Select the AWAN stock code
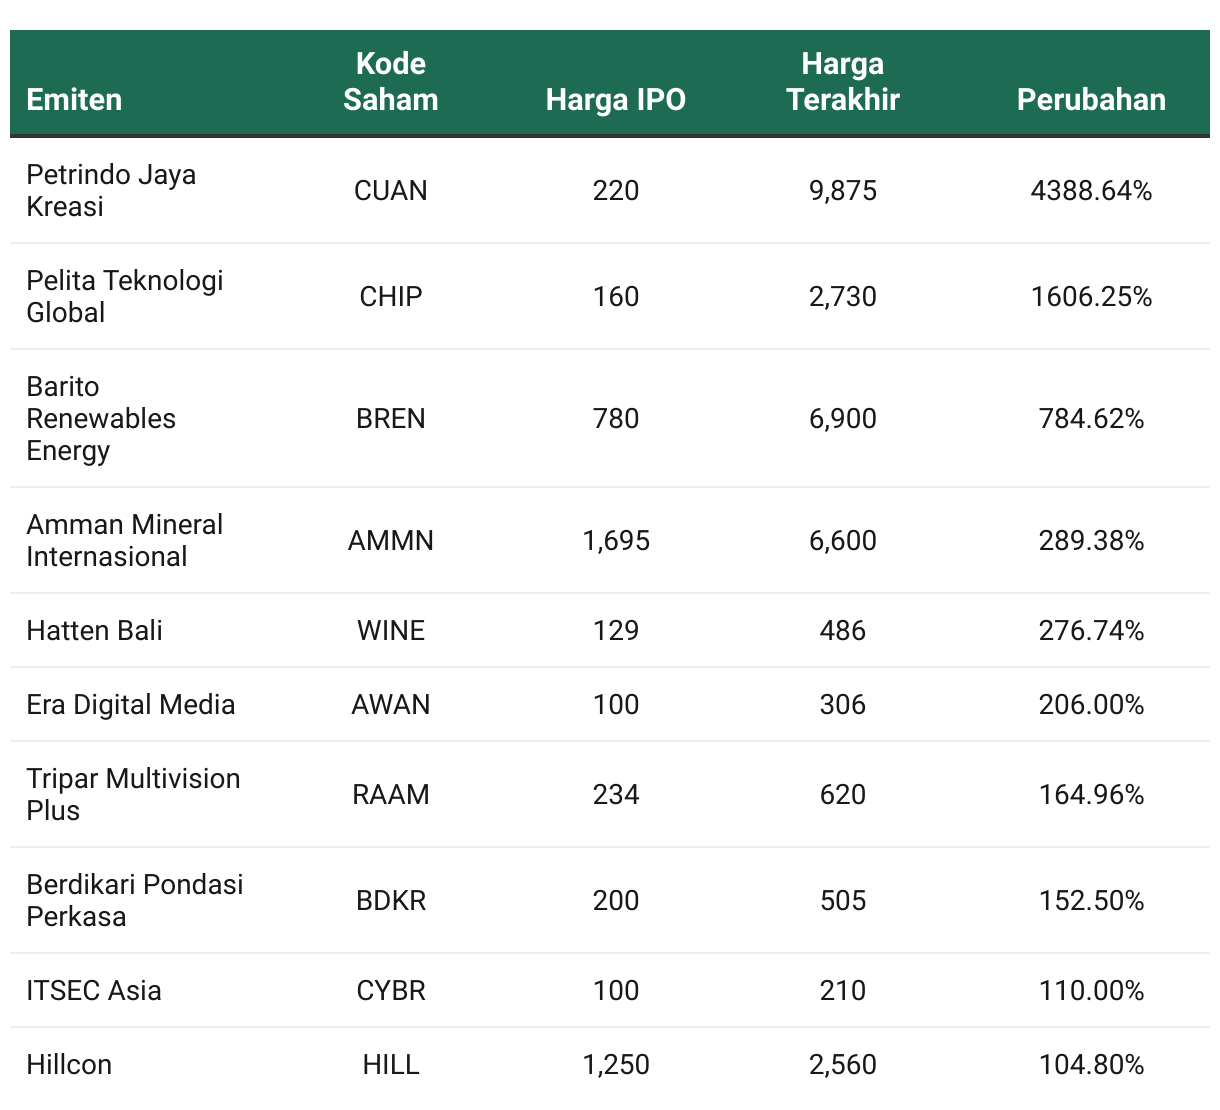1220x1110 pixels. [x=390, y=704]
